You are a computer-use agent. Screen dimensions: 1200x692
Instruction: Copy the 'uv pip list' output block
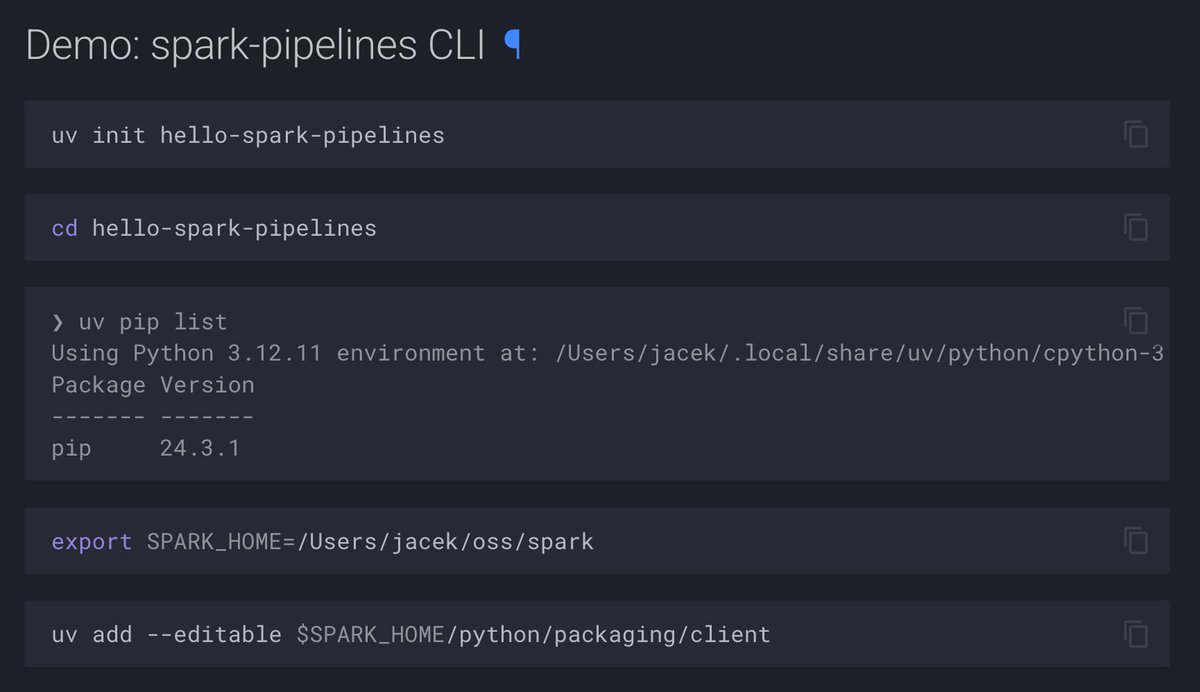(1135, 320)
